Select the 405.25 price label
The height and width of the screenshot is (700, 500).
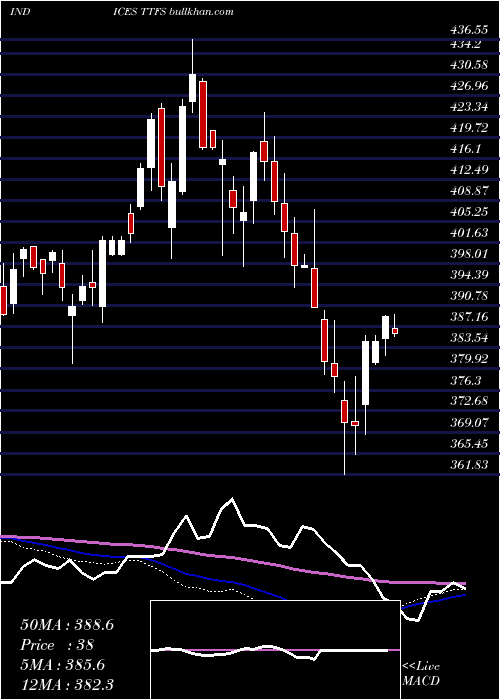469,212
